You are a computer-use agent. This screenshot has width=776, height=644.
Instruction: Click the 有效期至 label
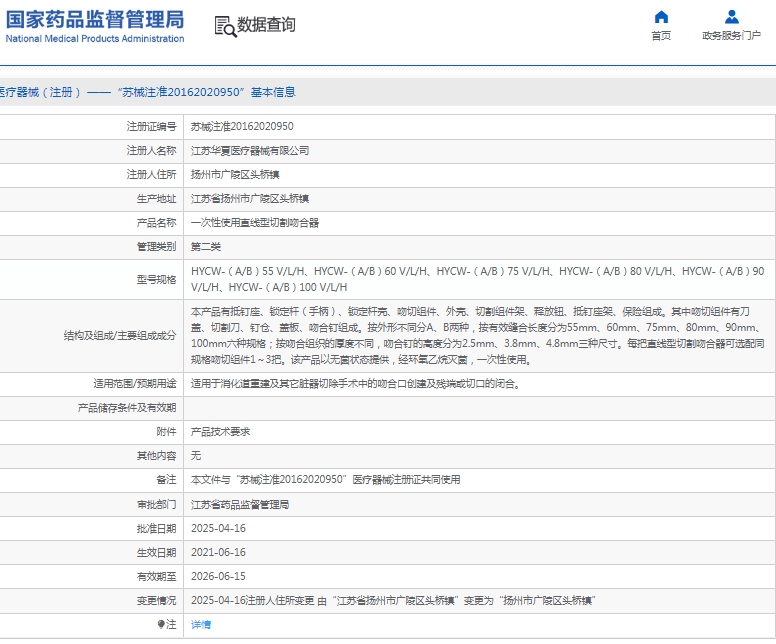coord(156,577)
